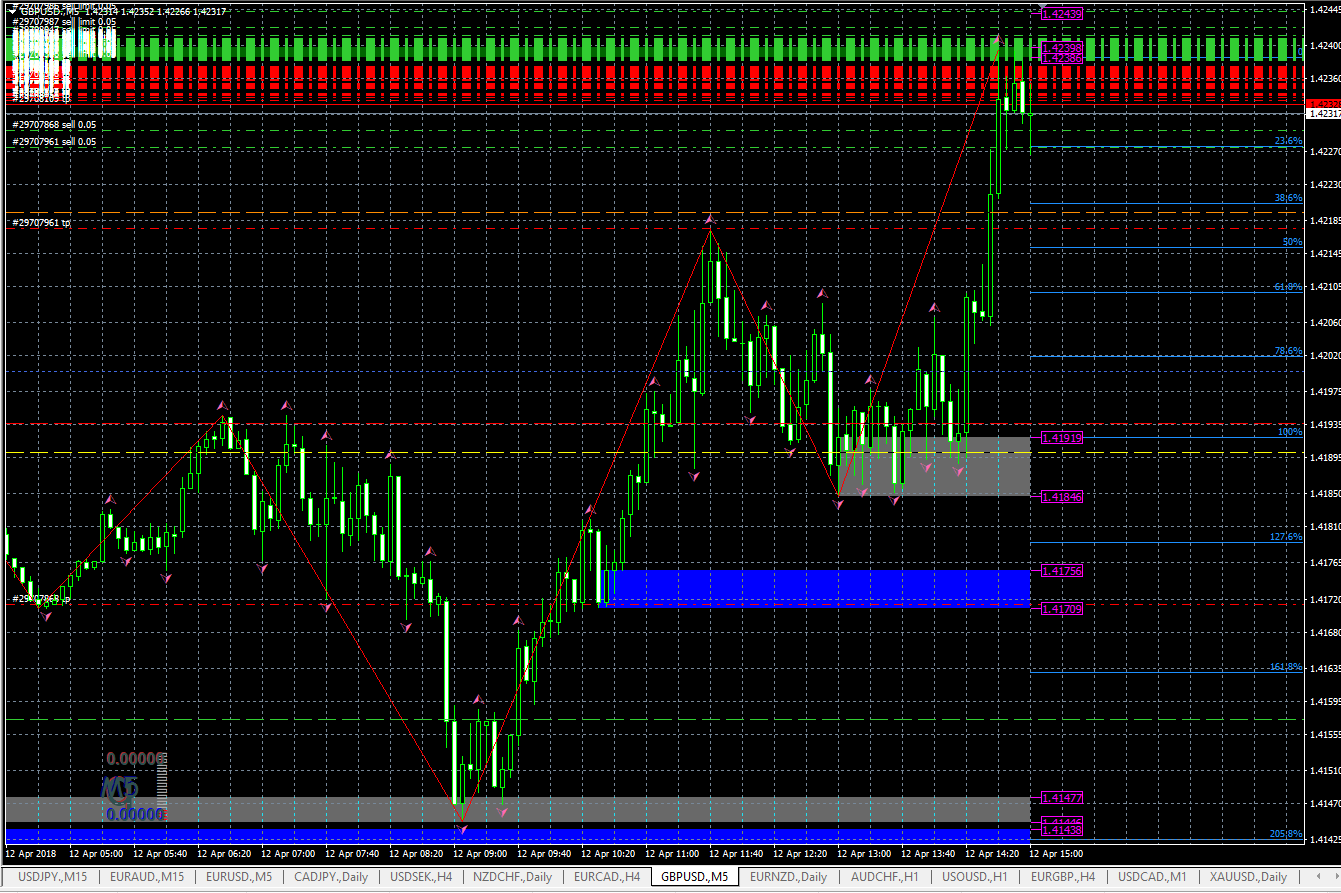
Task: Click the 12 Apr 2018 date on time axis
Action: point(33,854)
